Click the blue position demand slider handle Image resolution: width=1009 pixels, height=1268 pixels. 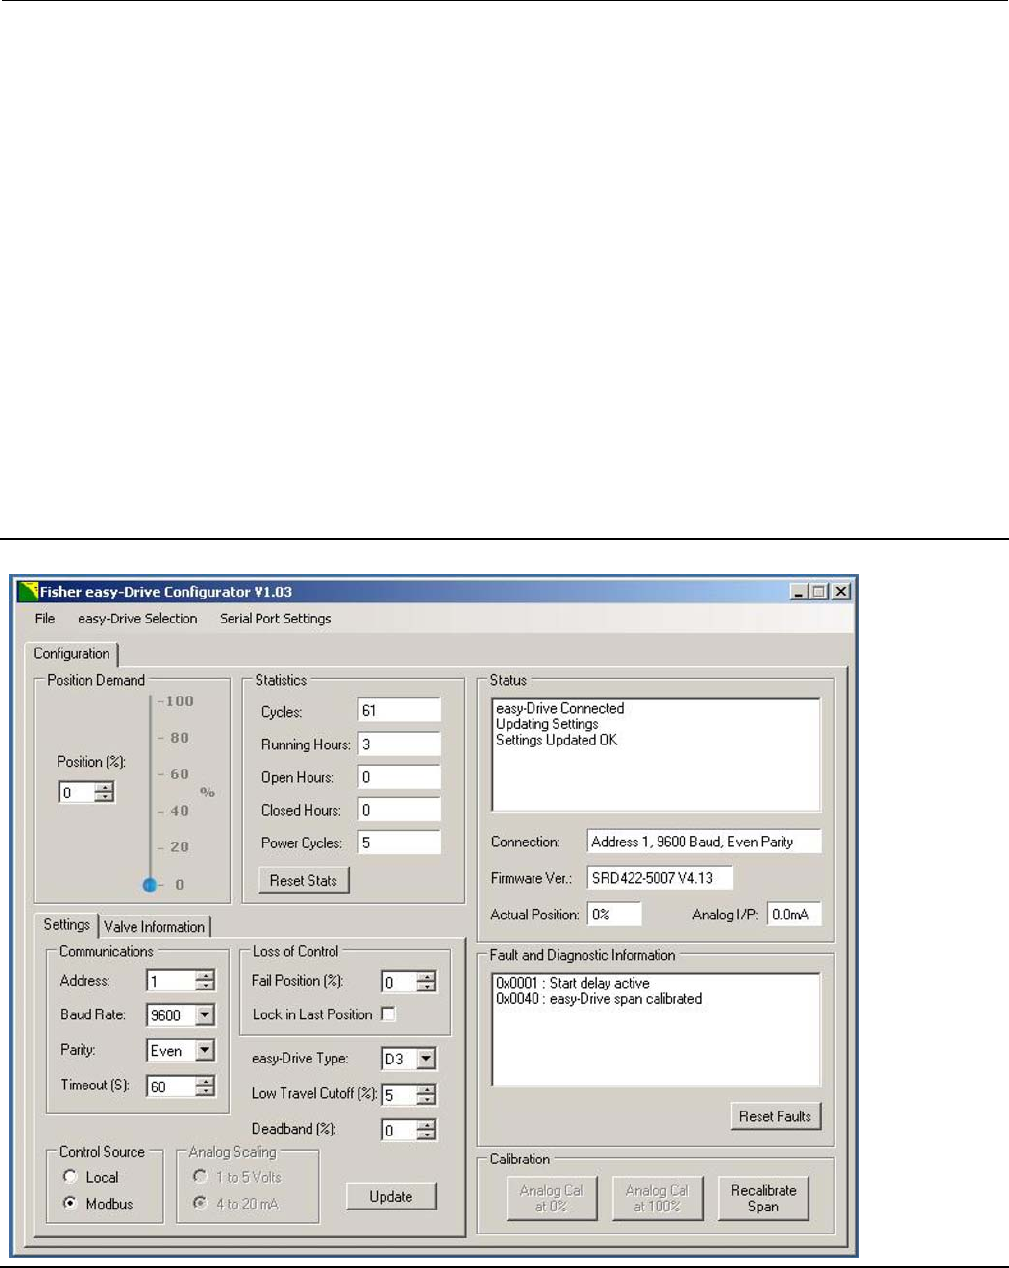click(x=150, y=885)
